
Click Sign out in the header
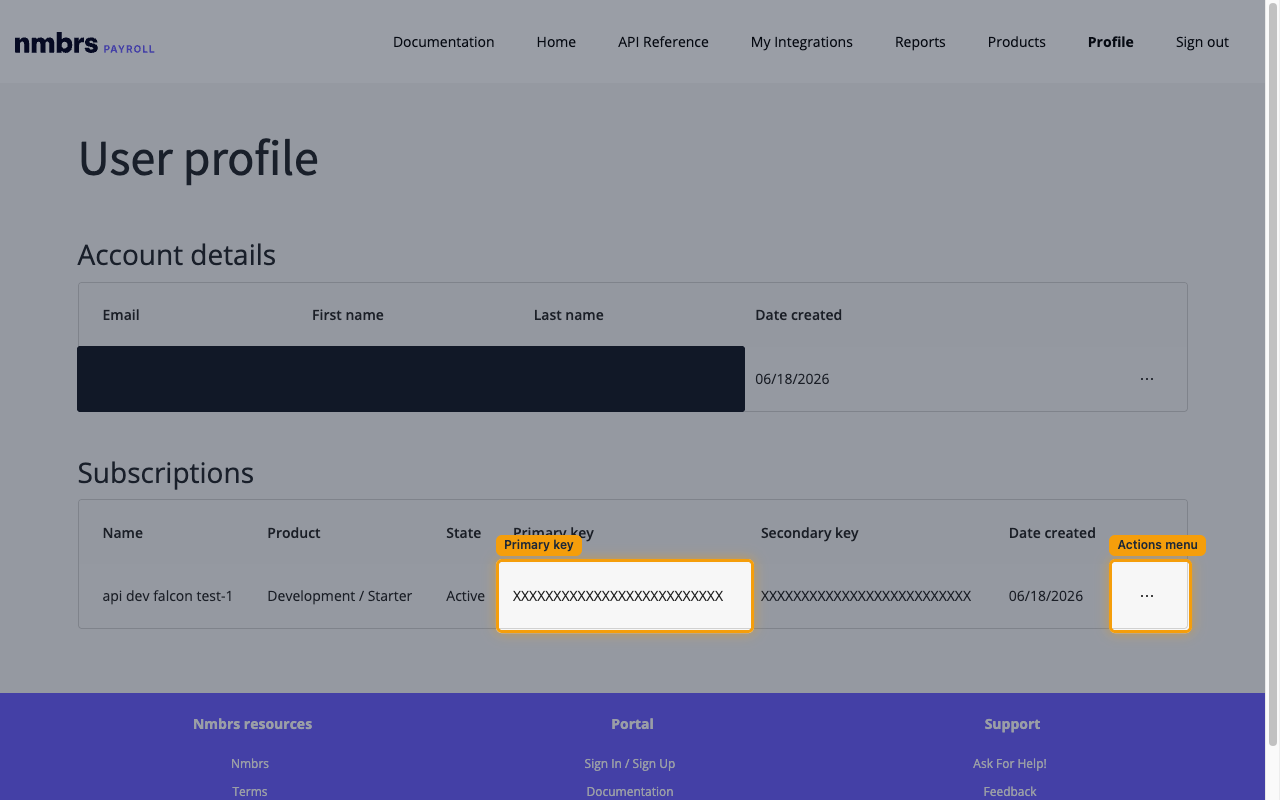[1202, 42]
